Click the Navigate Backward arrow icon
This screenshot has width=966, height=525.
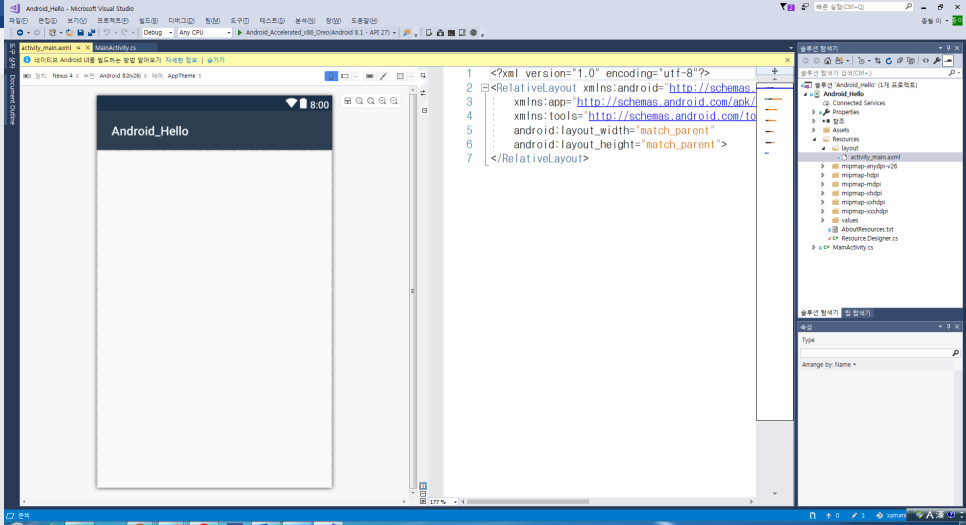coord(20,33)
